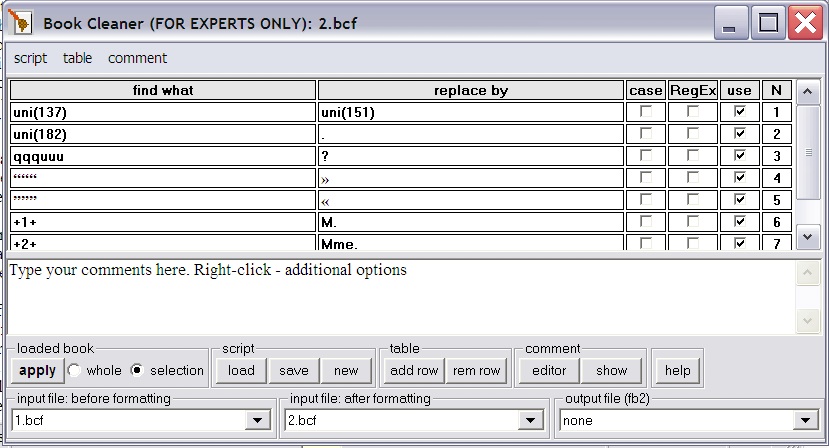Click comment box scroll-down arrow
The height and width of the screenshot is (448, 829).
pos(808,321)
